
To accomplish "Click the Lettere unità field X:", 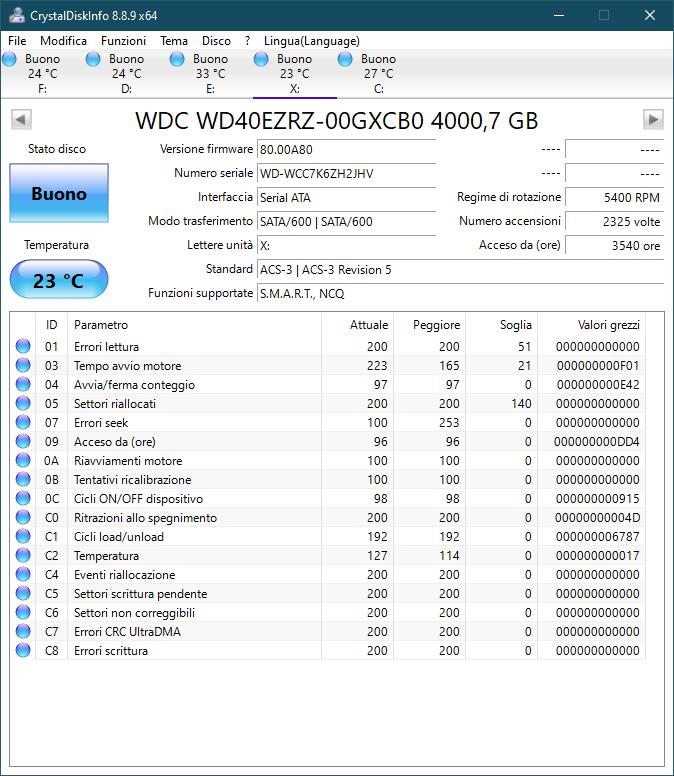I will click(x=346, y=245).
